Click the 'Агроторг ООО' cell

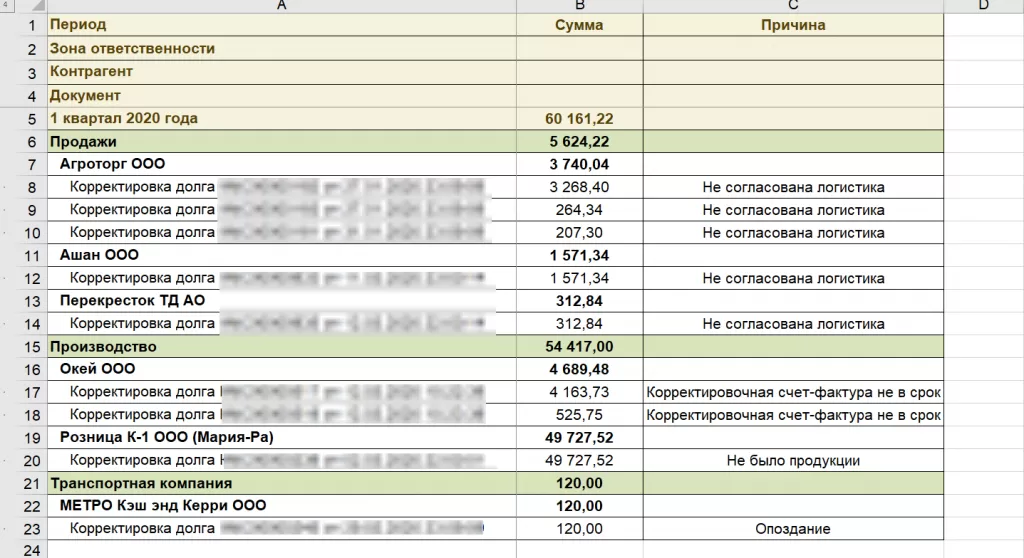[112, 164]
